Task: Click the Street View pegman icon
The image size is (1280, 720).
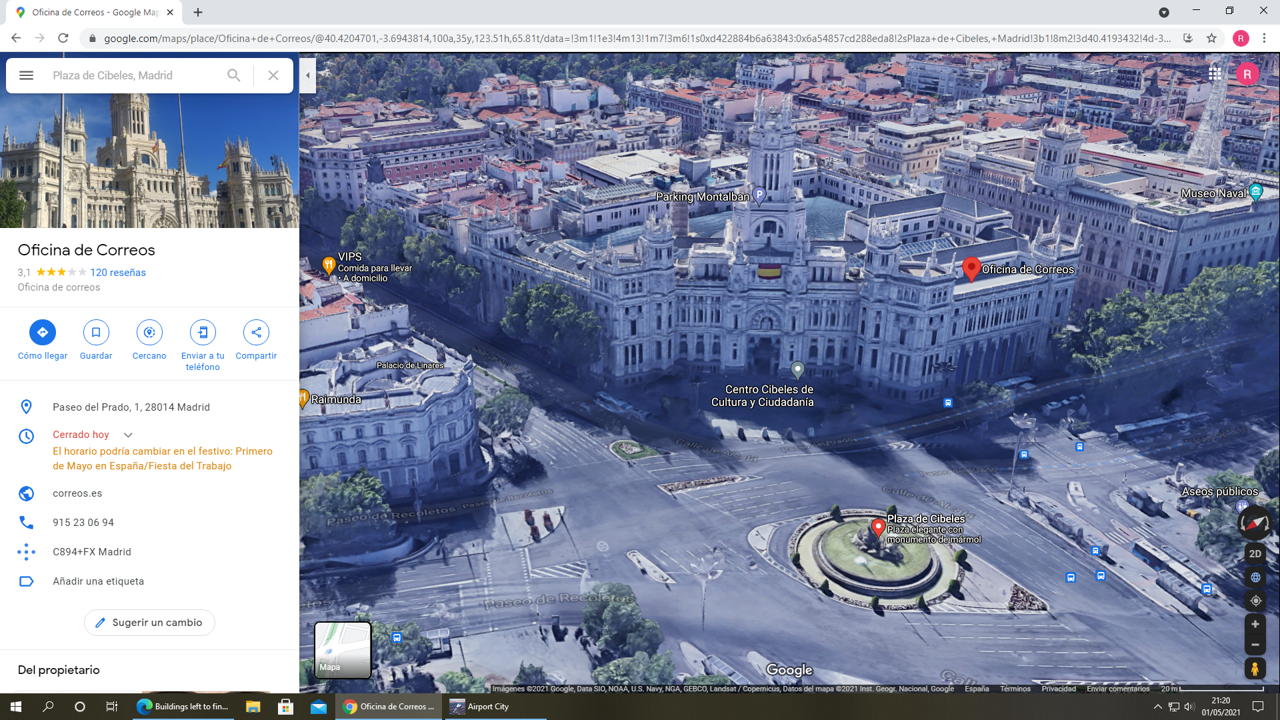Action: coord(1254,669)
